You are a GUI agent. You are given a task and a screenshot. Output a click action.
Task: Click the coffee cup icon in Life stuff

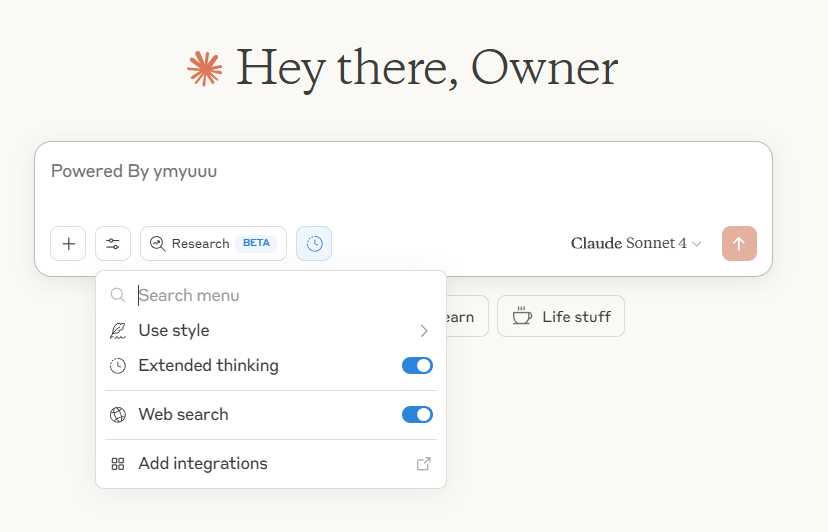[522, 316]
